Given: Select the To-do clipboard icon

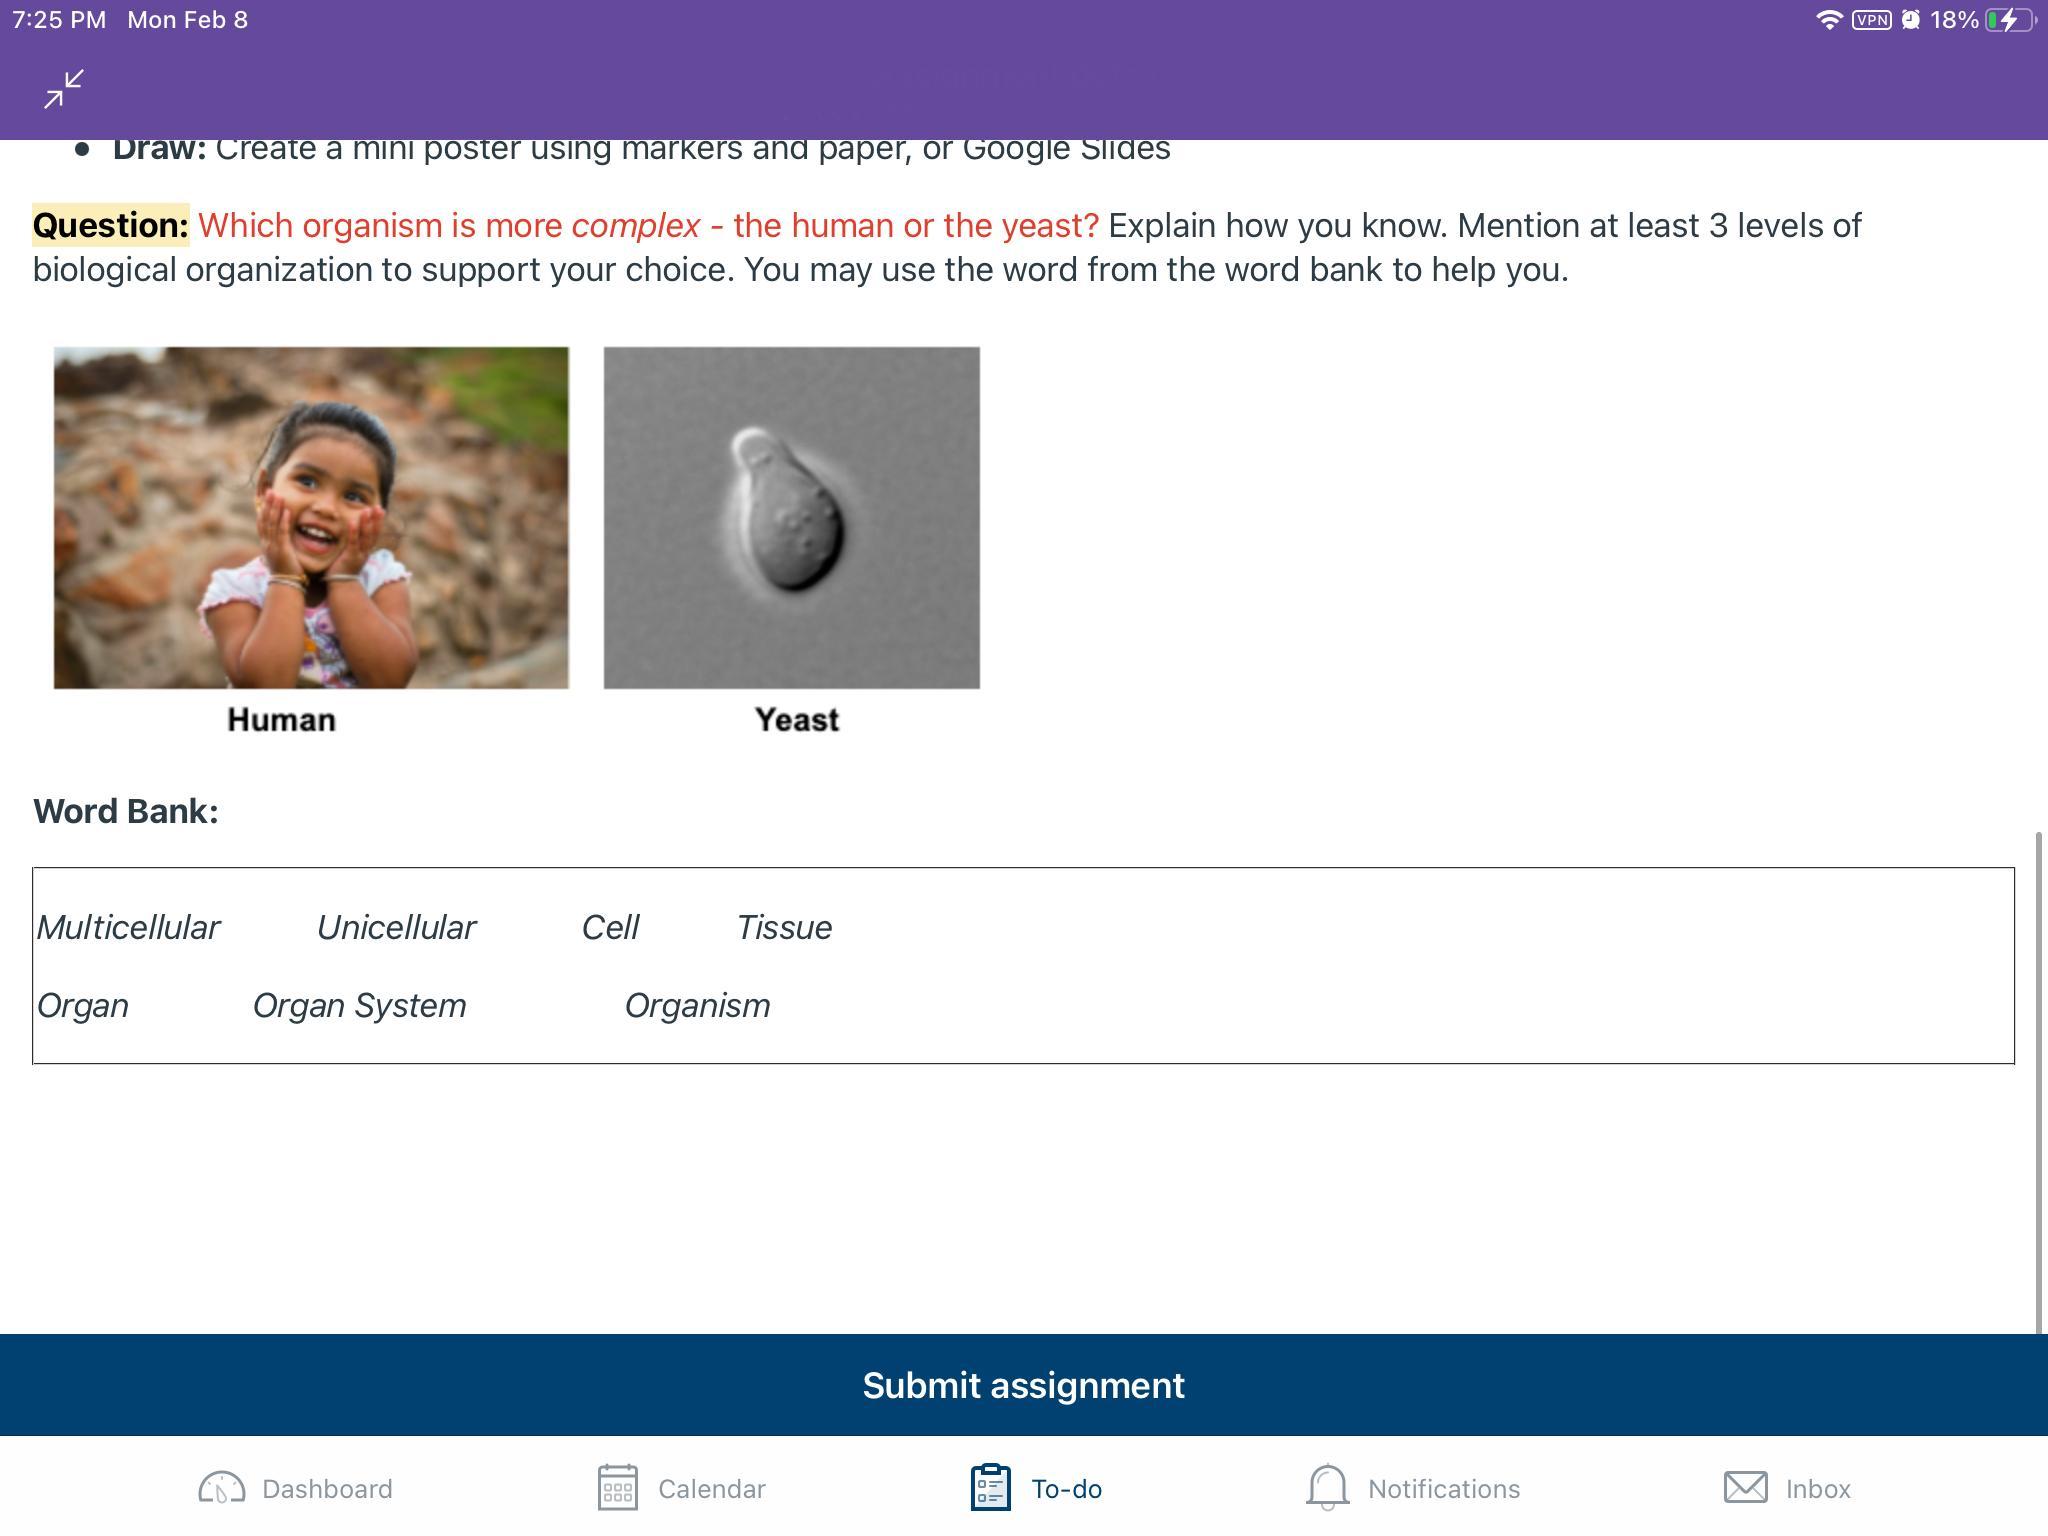Looking at the screenshot, I should coord(990,1488).
